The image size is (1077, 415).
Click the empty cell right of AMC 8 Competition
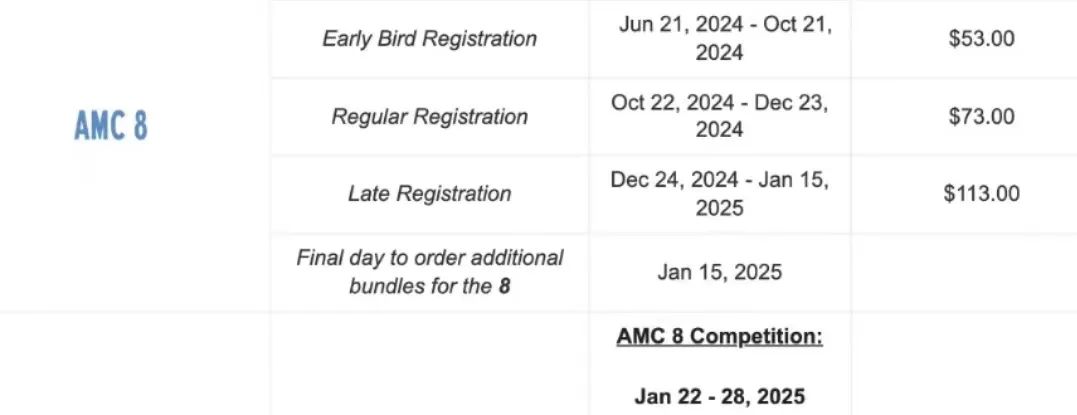[964, 363]
